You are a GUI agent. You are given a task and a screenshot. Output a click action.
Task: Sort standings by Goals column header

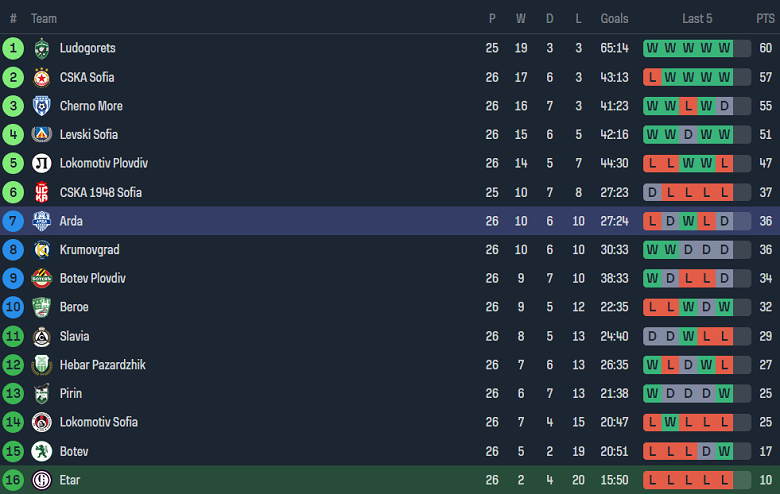pos(614,18)
